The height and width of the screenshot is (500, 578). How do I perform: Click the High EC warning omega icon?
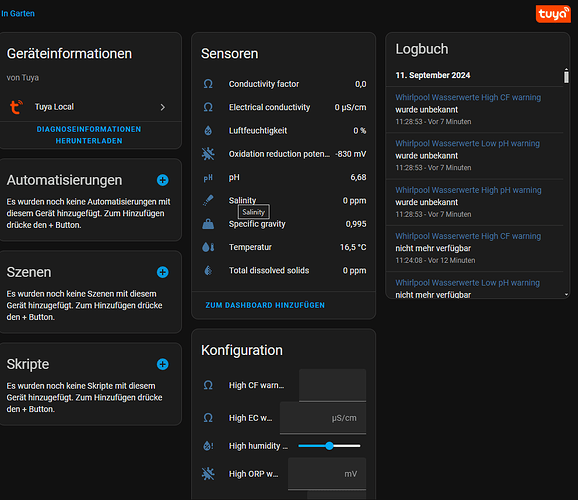click(208, 418)
